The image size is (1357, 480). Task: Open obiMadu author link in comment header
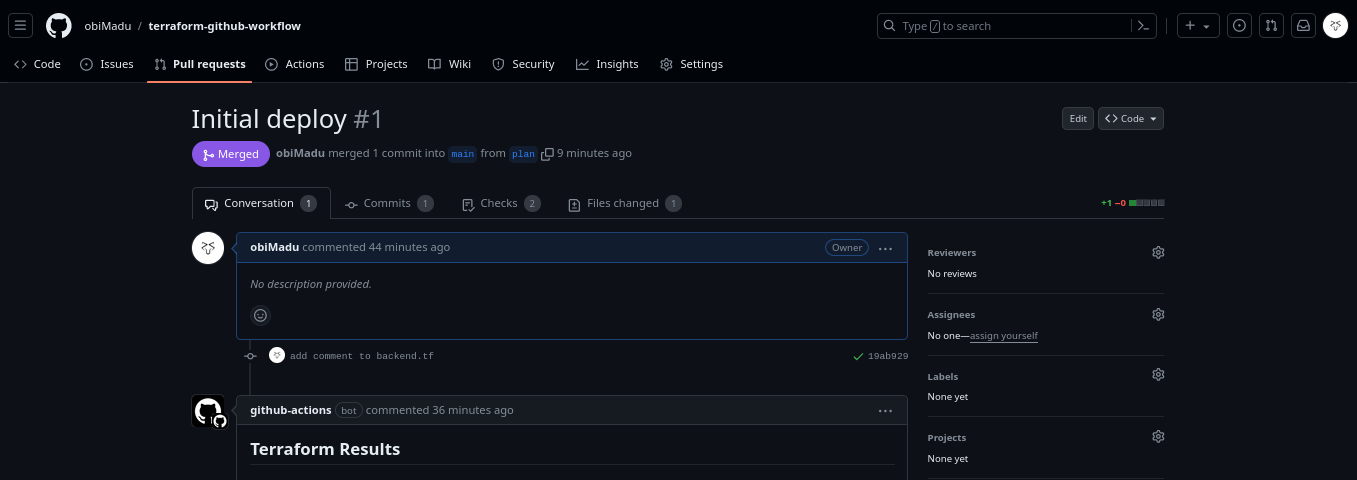point(275,247)
